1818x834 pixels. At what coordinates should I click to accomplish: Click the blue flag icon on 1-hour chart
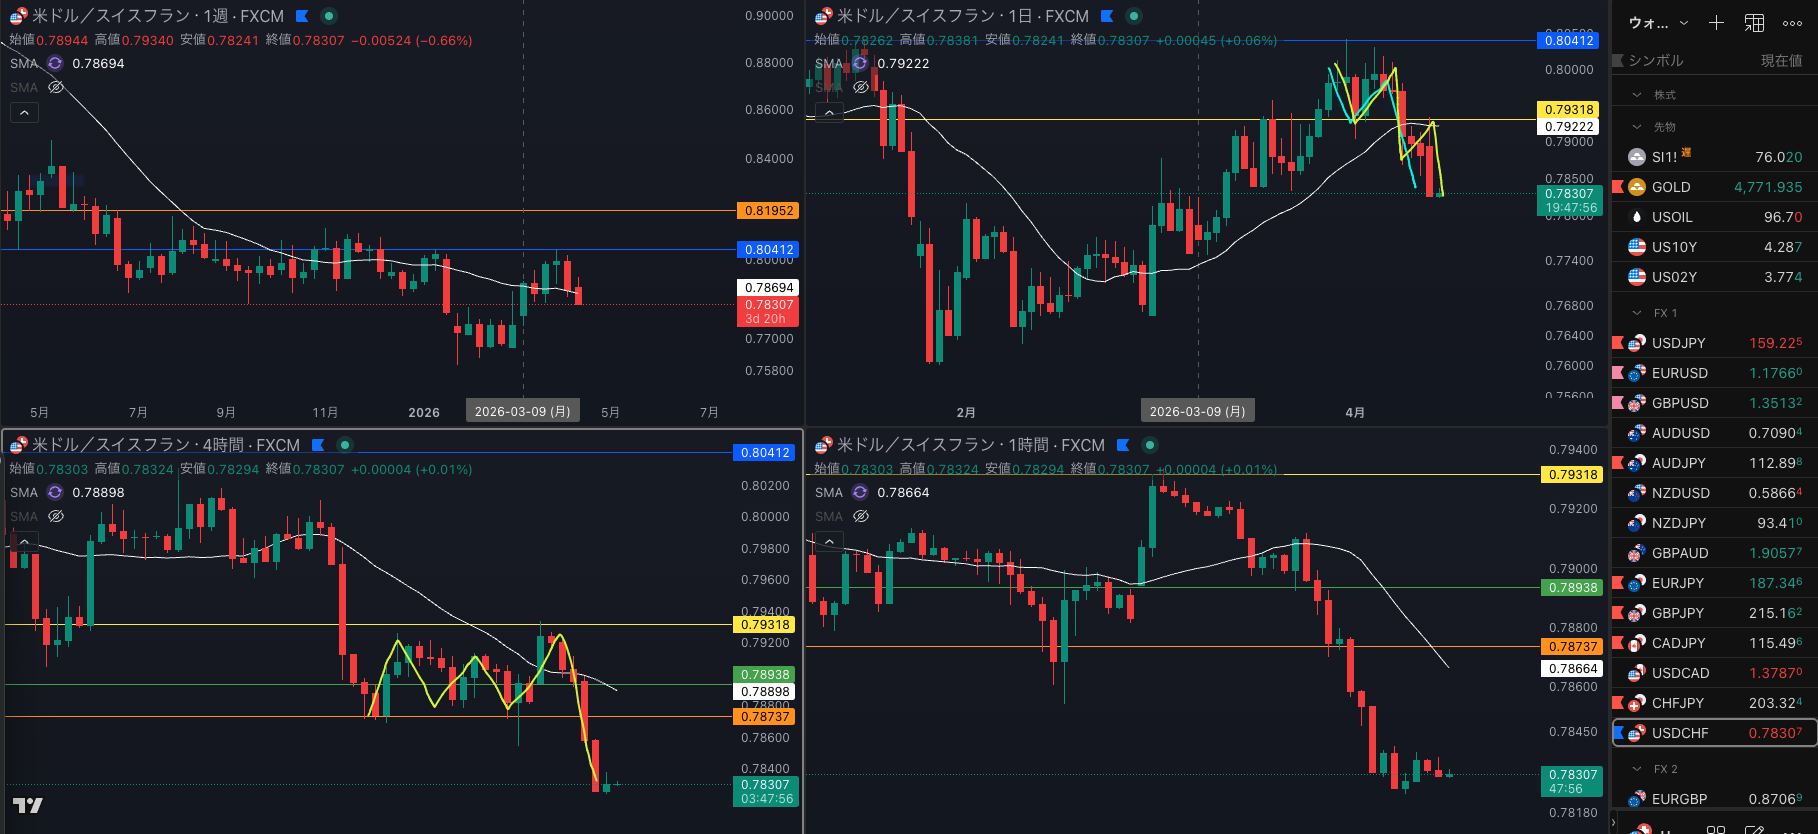1123,445
